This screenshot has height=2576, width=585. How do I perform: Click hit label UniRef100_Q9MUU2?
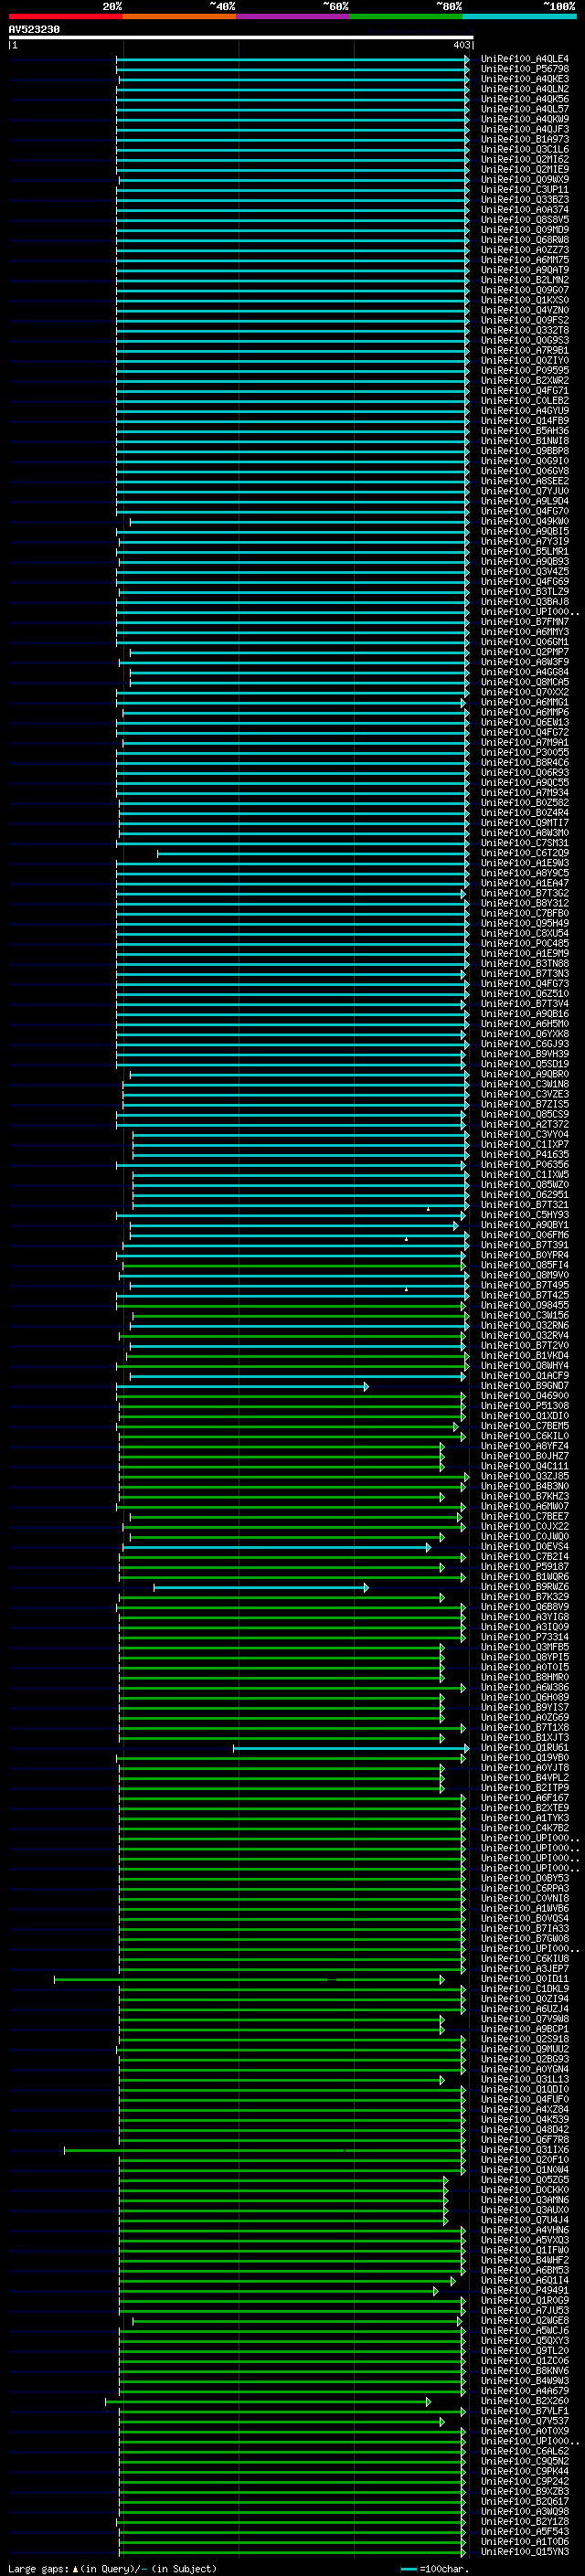525,2049
